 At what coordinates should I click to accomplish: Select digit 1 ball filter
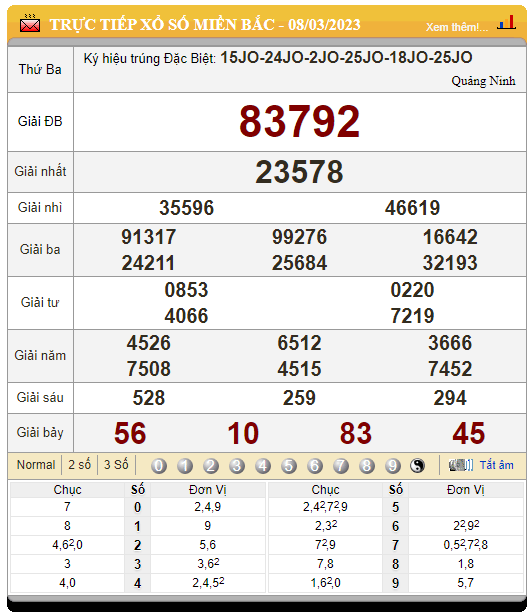pyautogui.click(x=185, y=466)
